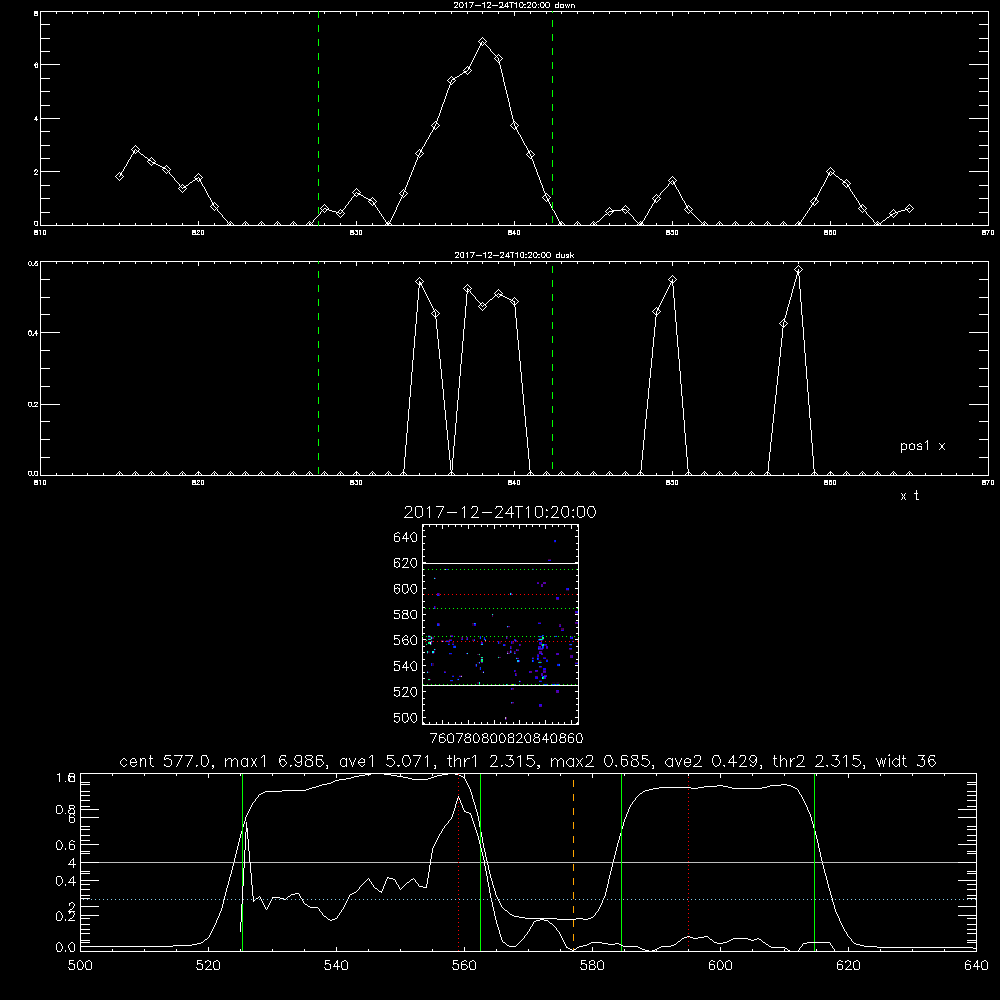Select the 'max2 0.685' value
The width and height of the screenshot is (1000, 1000).
point(601,761)
